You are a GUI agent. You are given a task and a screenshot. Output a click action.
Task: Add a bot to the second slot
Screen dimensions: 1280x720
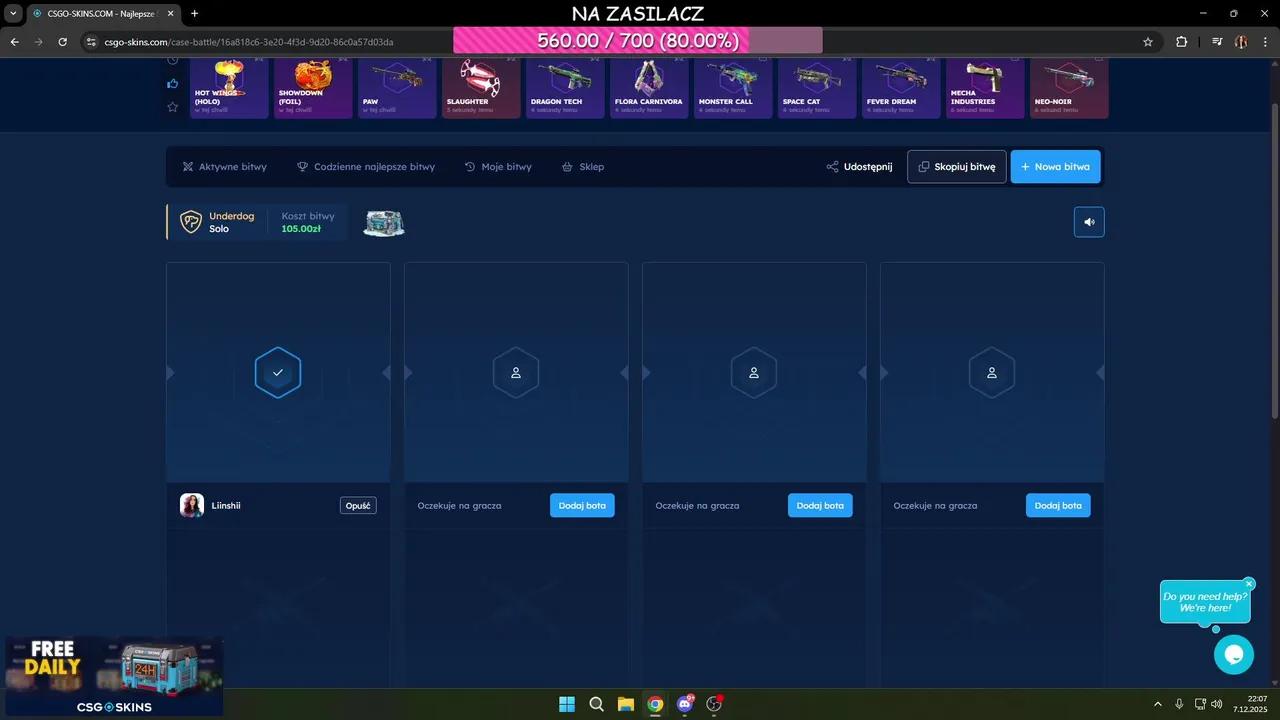[582, 506]
